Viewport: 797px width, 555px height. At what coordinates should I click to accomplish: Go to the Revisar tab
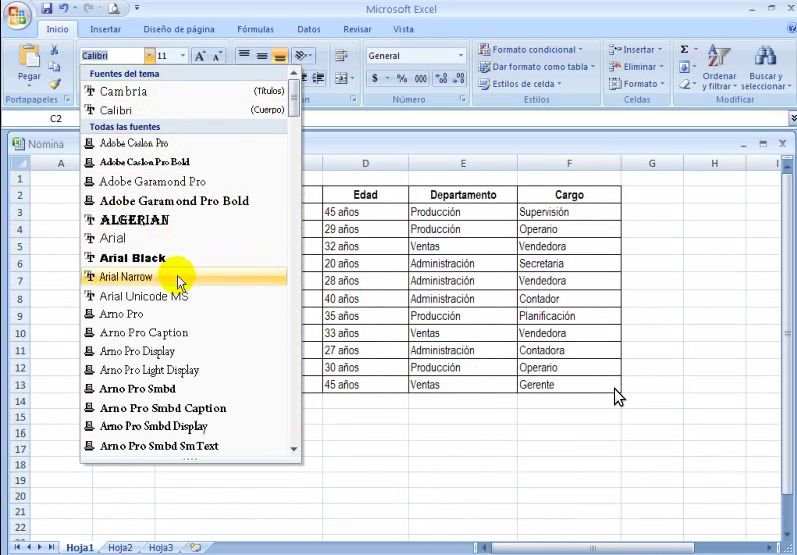357,29
